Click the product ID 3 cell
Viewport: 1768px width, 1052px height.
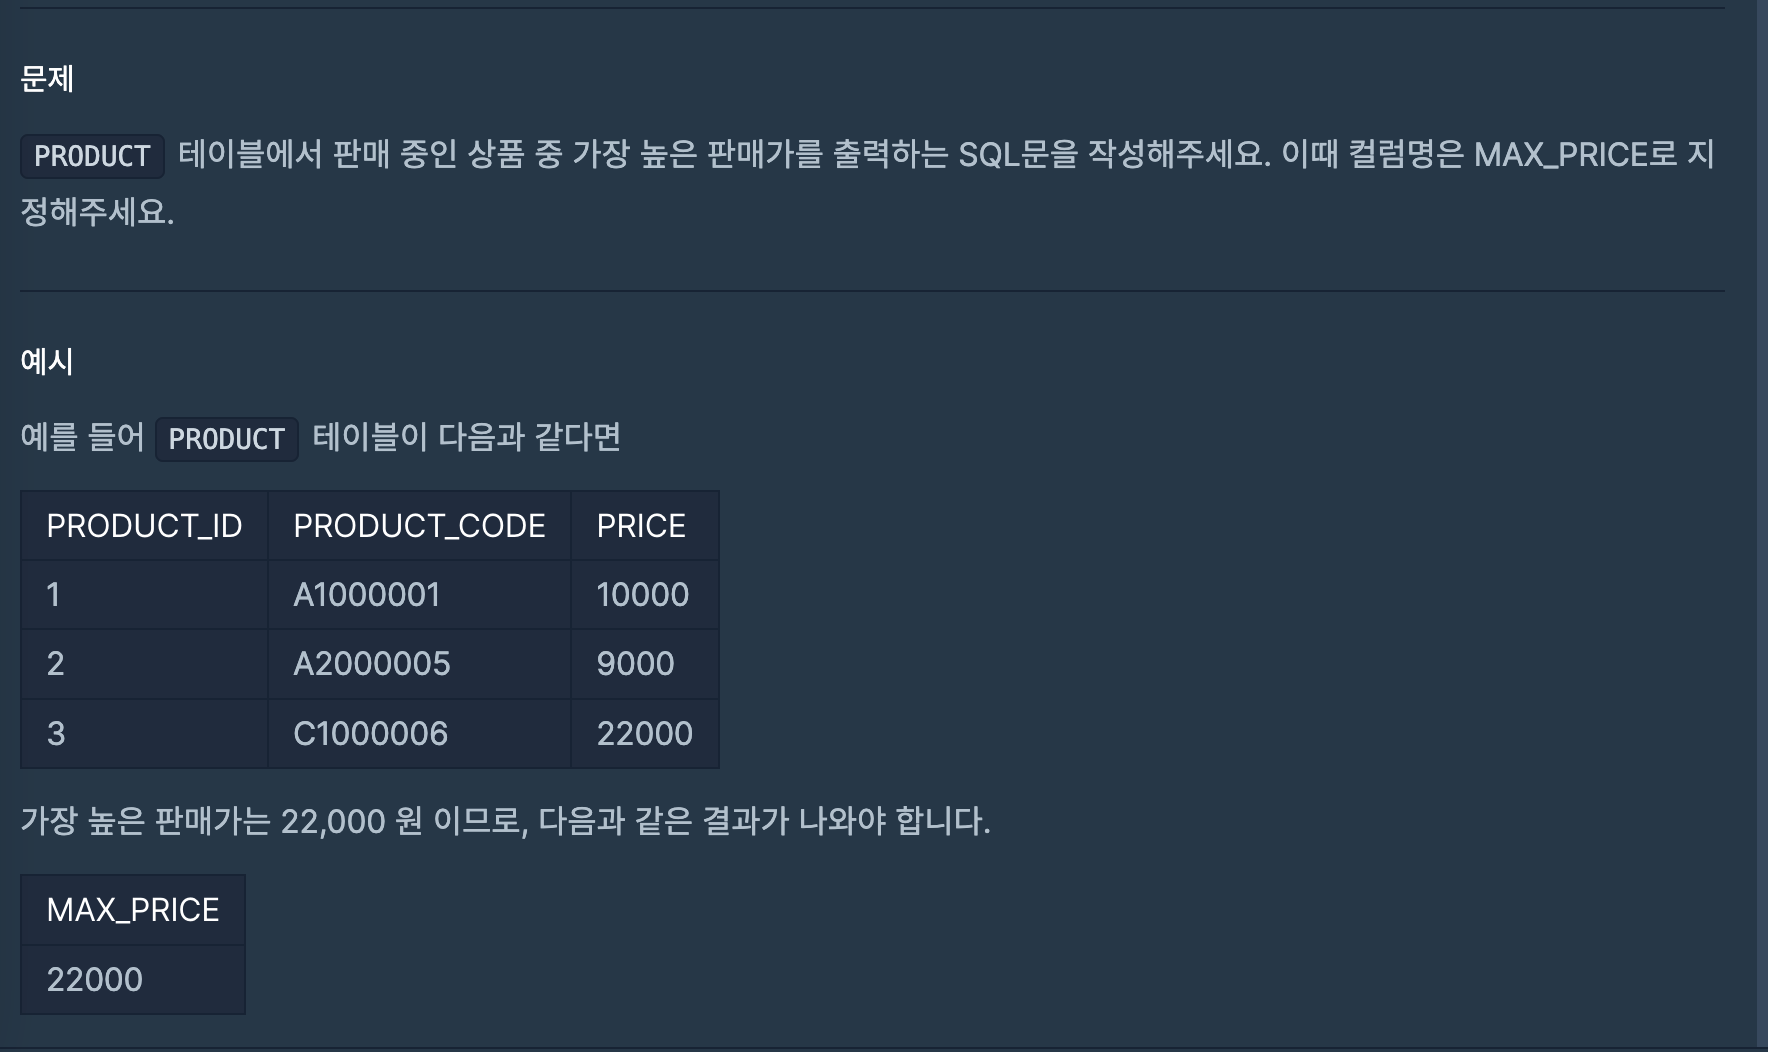tap(56, 734)
